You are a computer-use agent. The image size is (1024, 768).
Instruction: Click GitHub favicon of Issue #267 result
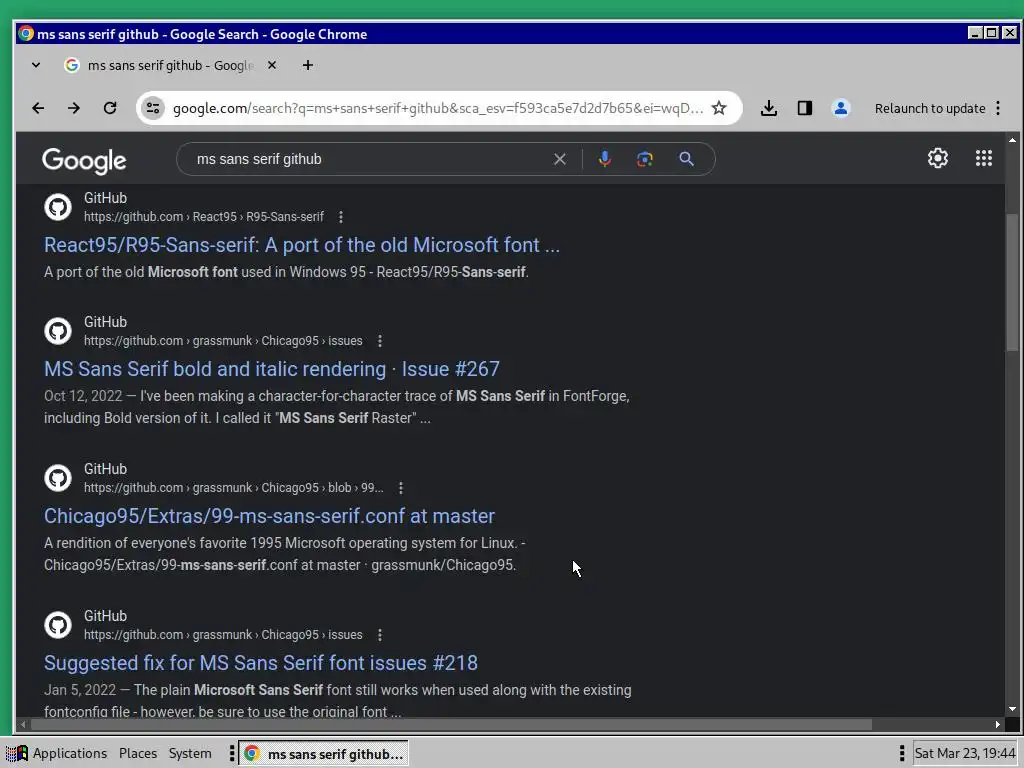(x=58, y=331)
